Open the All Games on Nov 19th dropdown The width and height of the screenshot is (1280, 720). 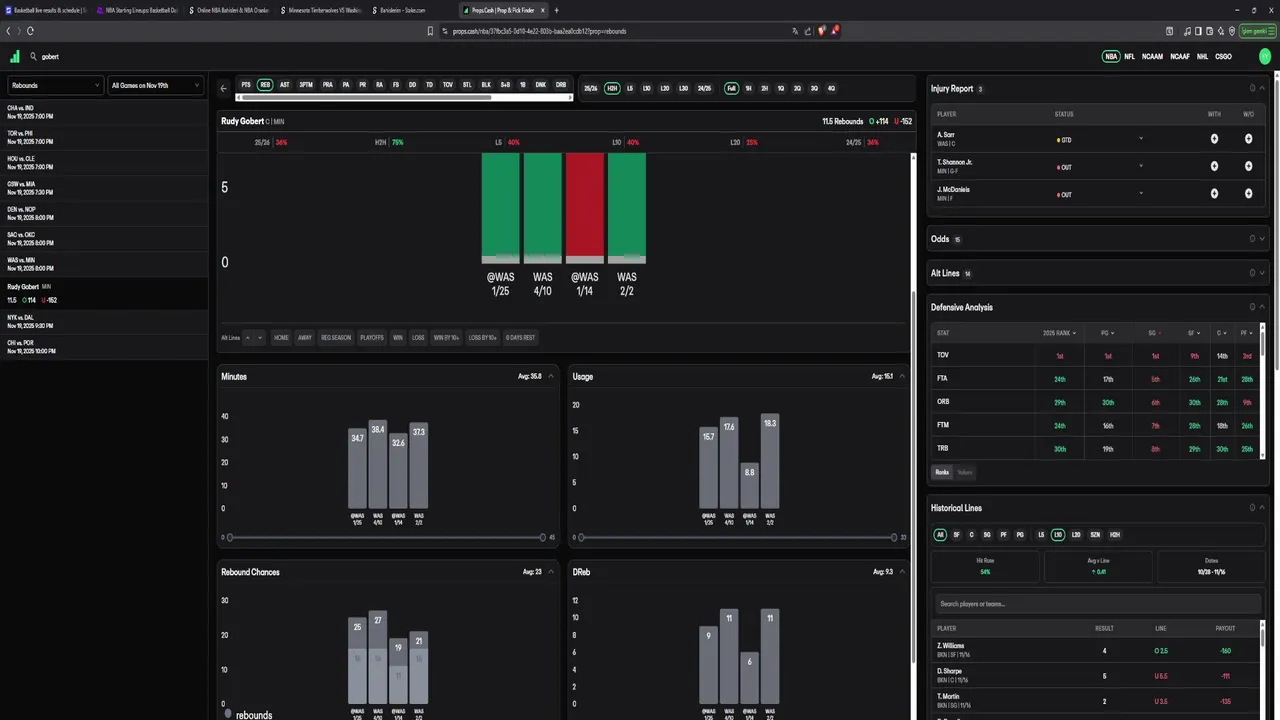click(155, 85)
